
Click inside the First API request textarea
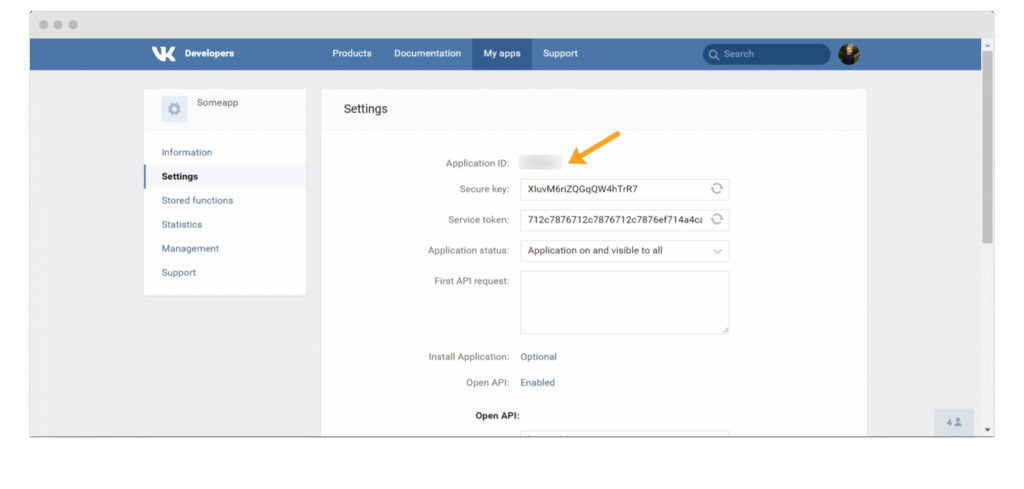point(624,302)
